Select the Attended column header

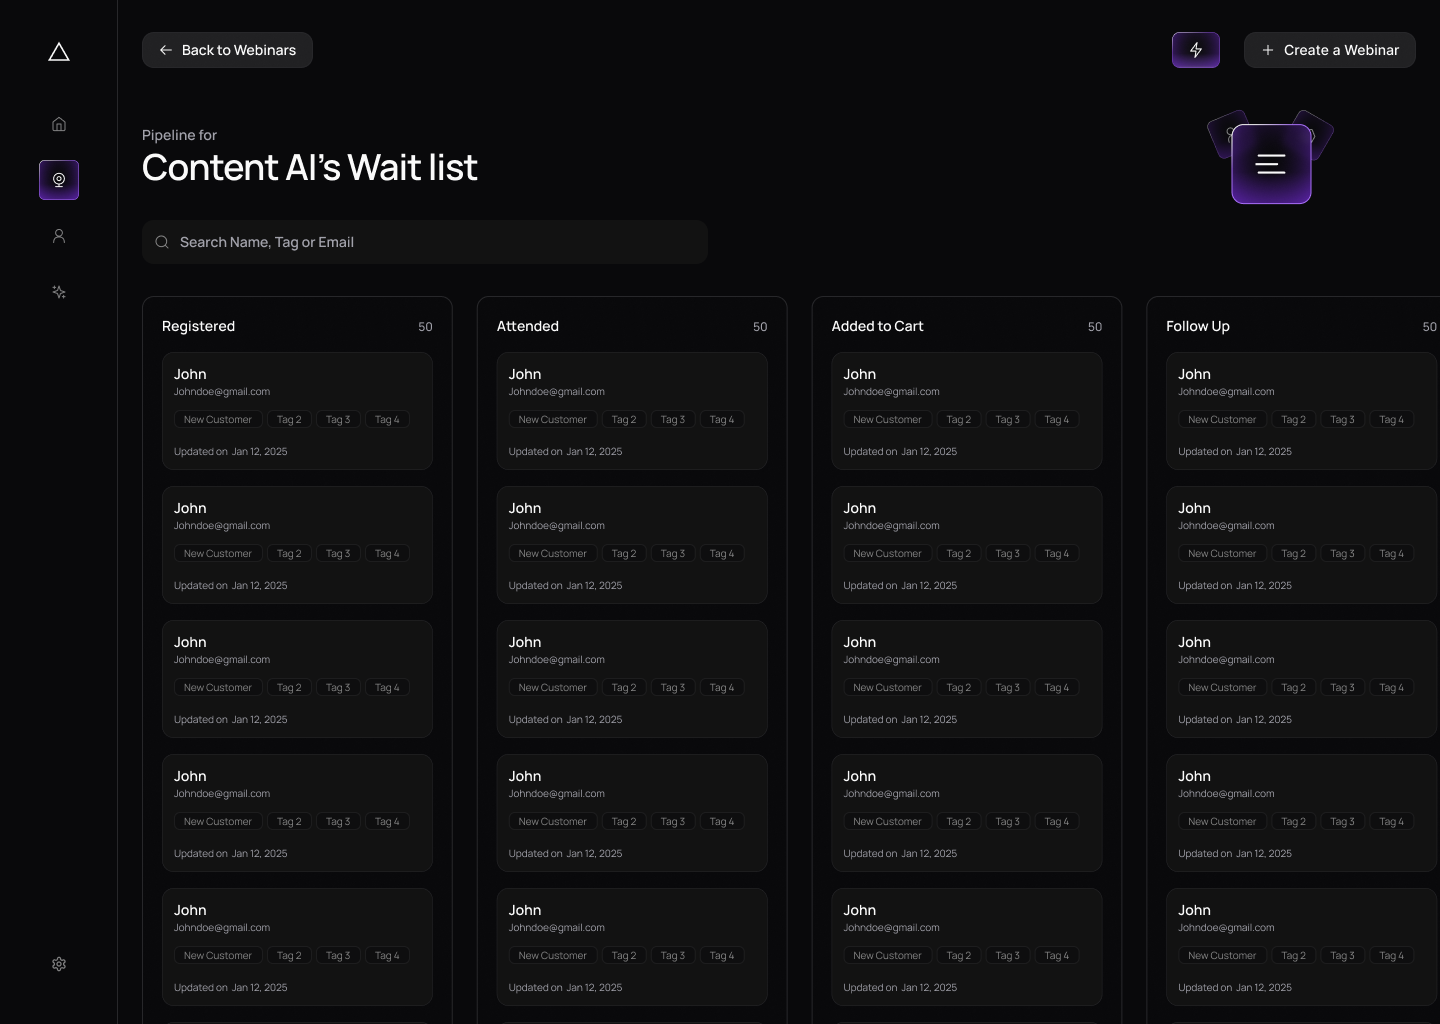[528, 326]
